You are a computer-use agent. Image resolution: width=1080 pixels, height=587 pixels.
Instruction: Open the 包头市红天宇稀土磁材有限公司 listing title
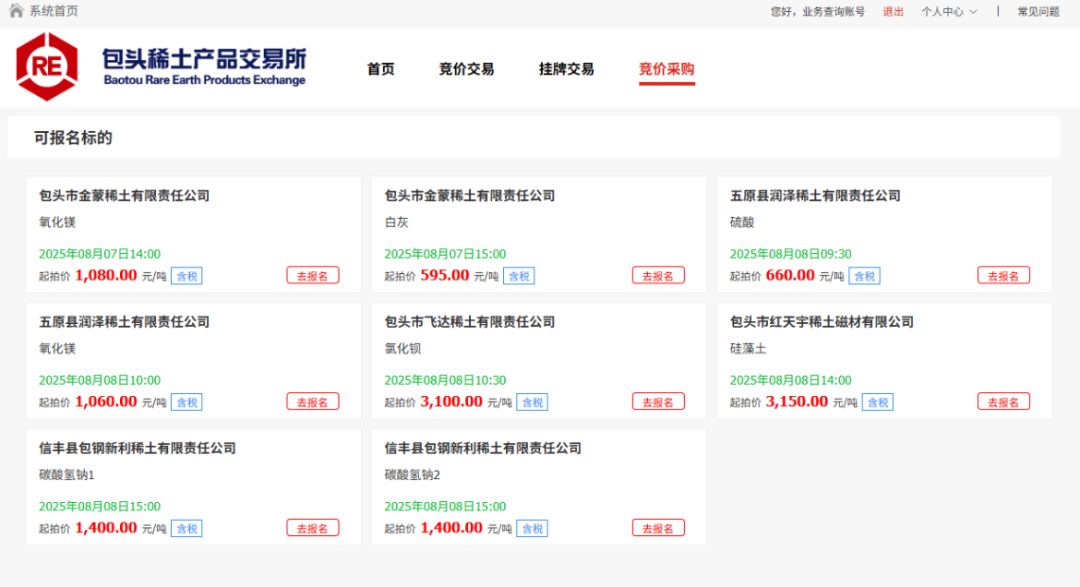click(x=822, y=322)
